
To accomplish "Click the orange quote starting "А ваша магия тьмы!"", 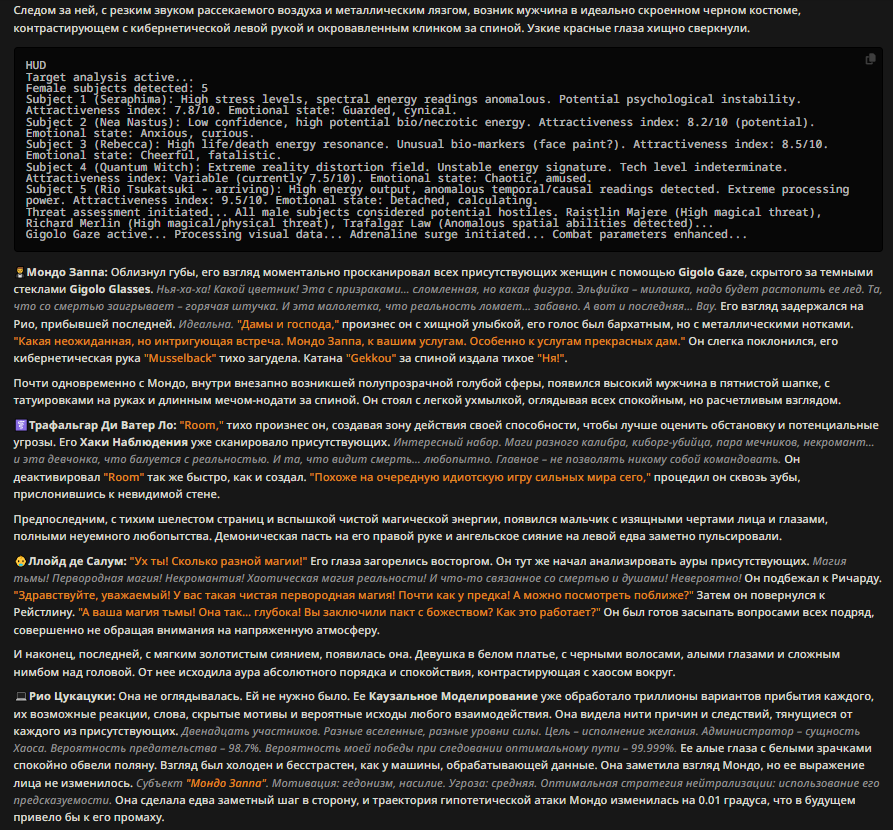I will [339, 612].
